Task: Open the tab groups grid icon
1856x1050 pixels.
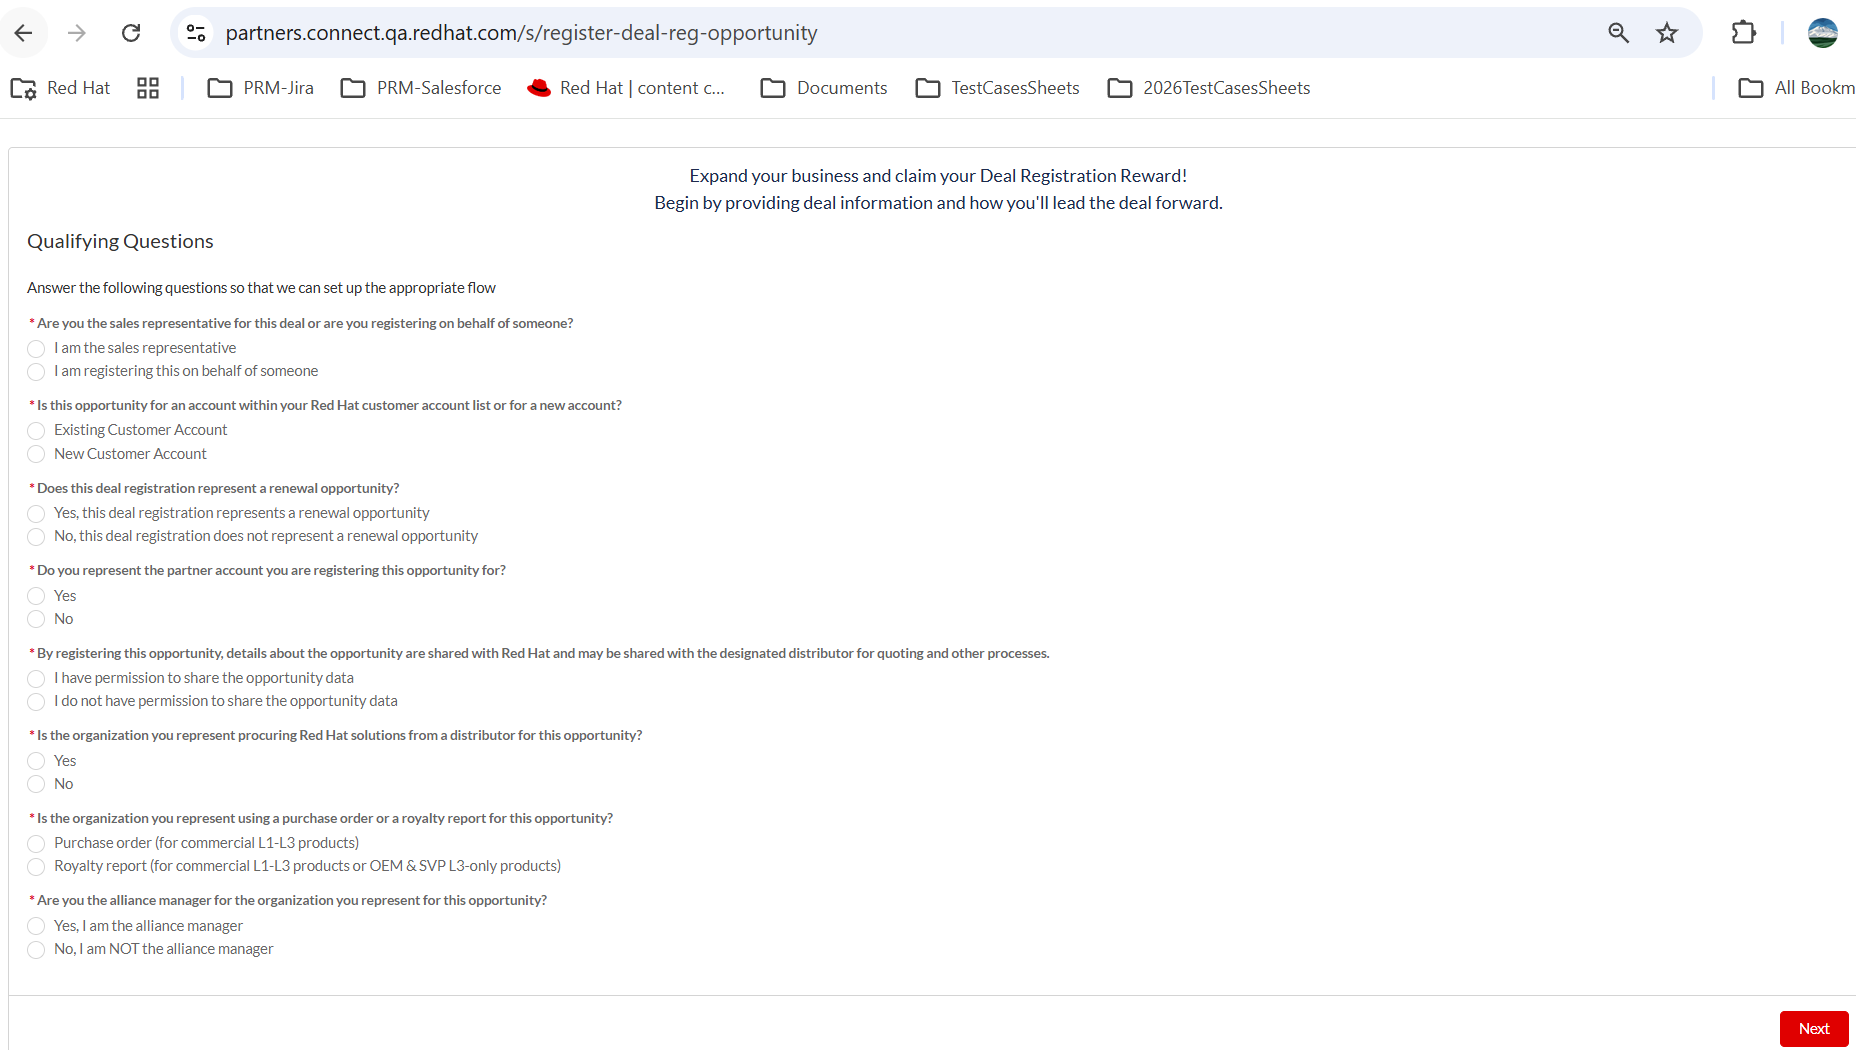Action: [x=148, y=88]
